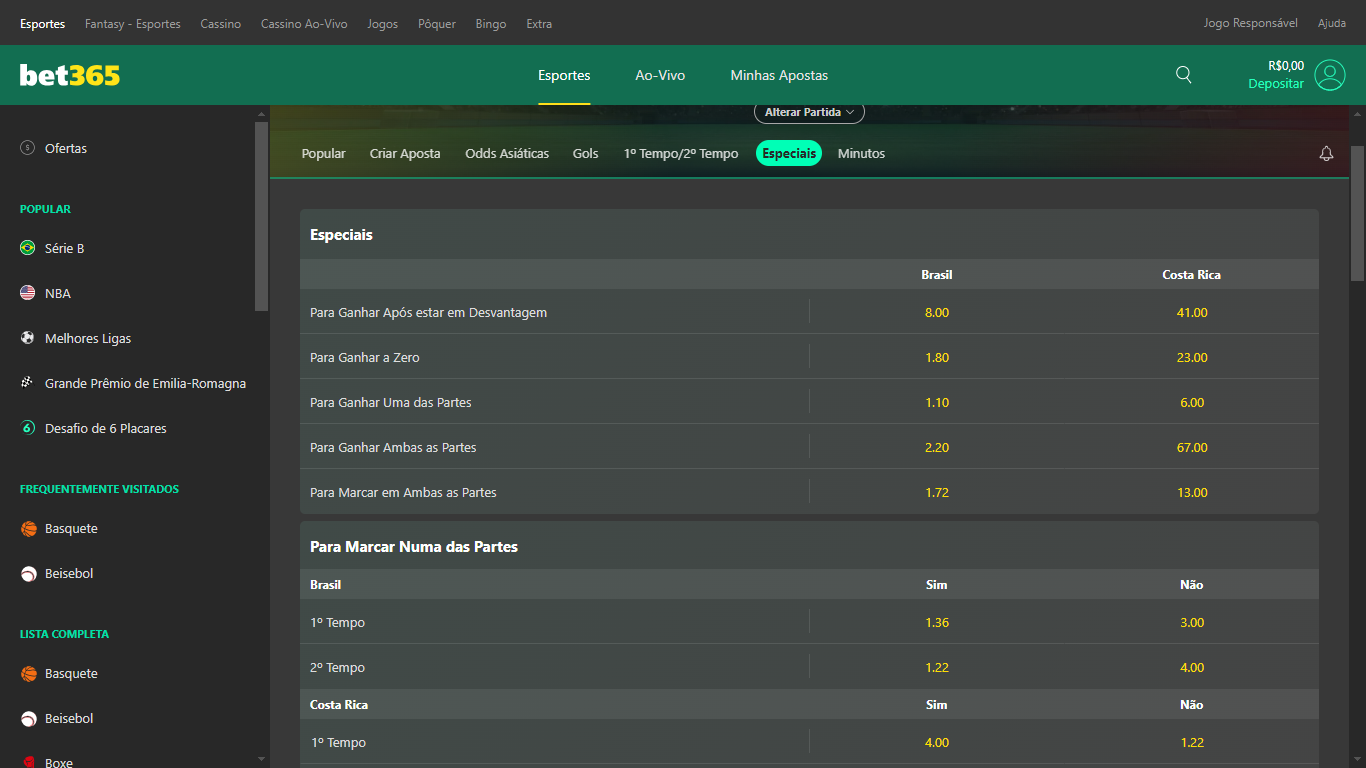The image size is (1366, 768).
Task: Select Brasil 1º Tempo Não 3.00
Action: tap(1192, 622)
